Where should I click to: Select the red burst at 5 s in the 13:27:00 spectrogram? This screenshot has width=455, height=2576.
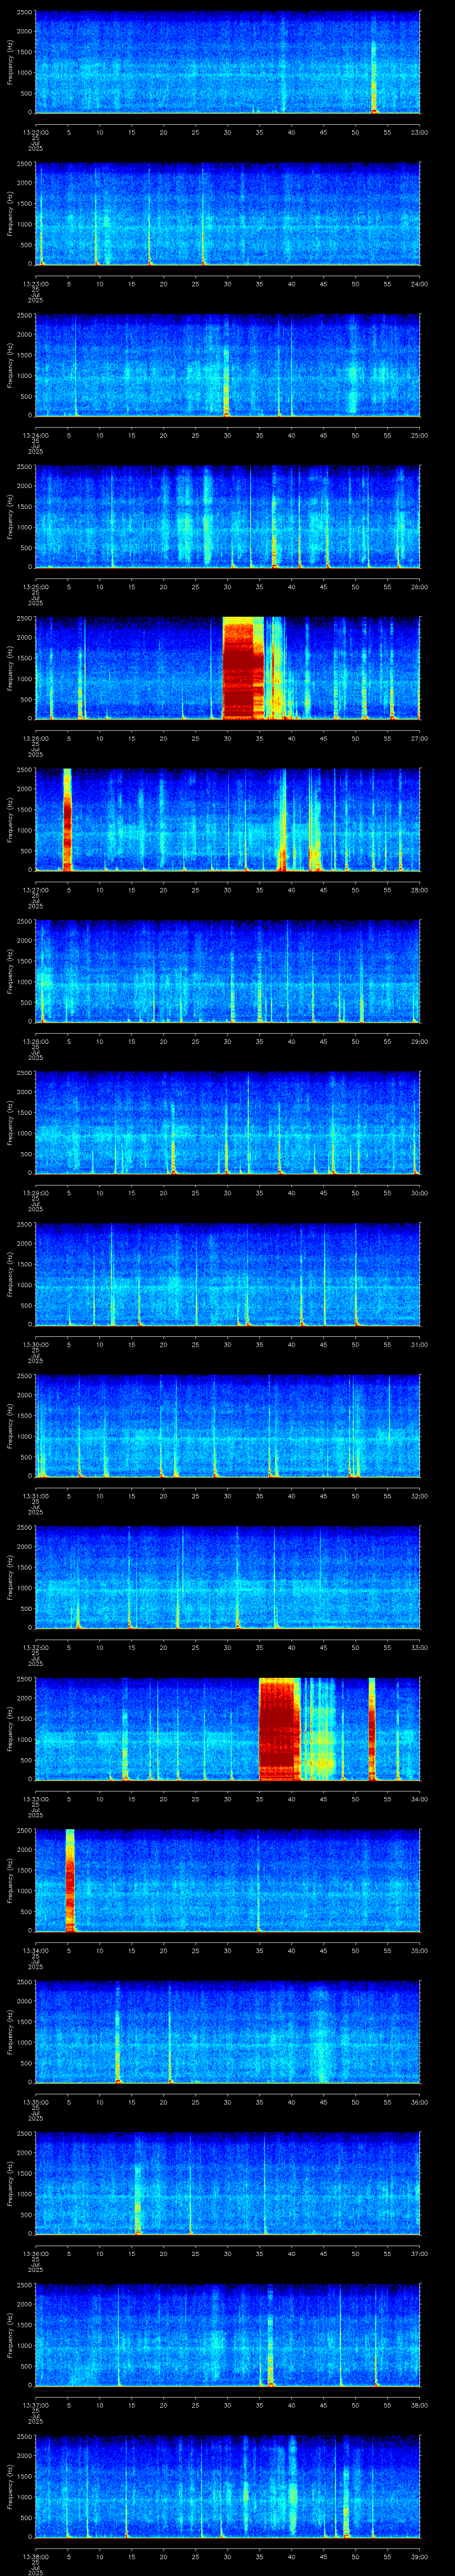67,819
